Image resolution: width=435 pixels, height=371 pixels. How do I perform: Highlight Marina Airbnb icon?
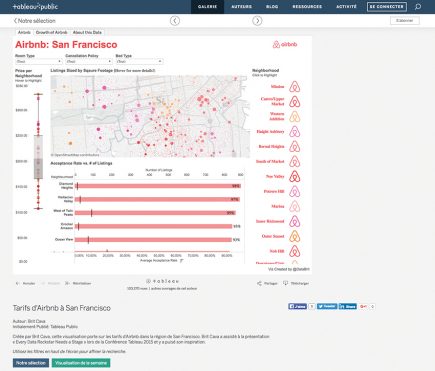295,206
